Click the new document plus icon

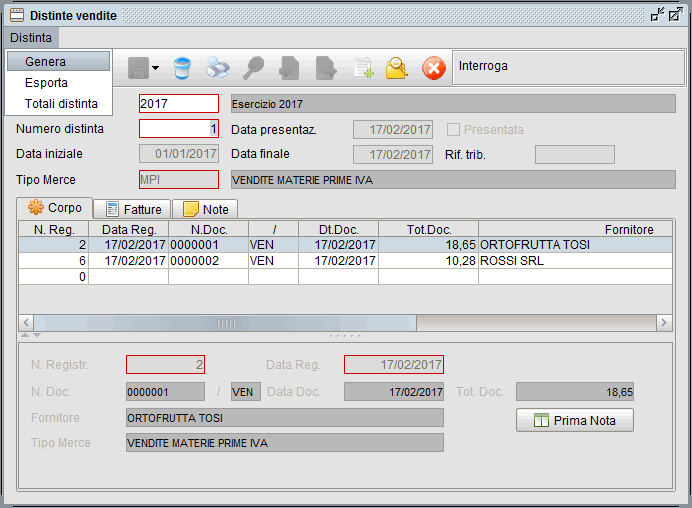361,68
